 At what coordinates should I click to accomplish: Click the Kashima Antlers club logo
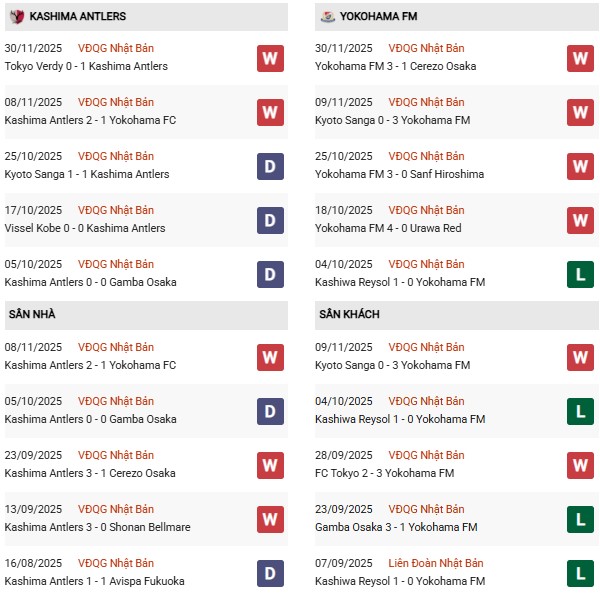[16, 16]
